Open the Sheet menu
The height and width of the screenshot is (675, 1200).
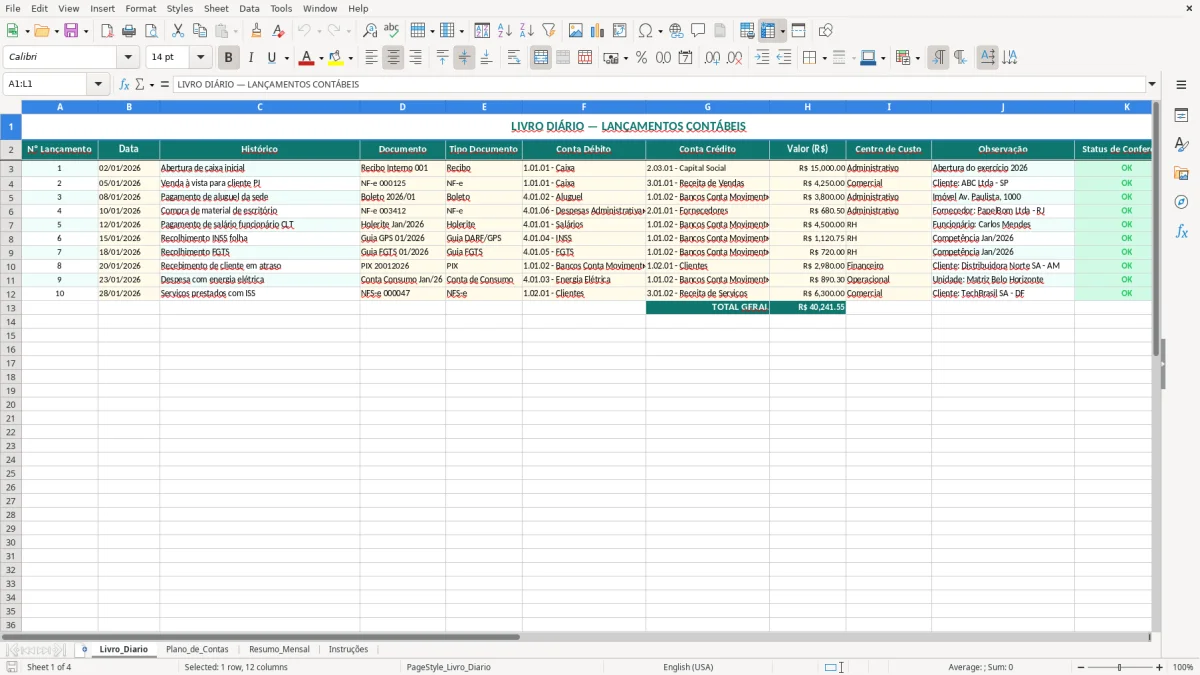(216, 8)
